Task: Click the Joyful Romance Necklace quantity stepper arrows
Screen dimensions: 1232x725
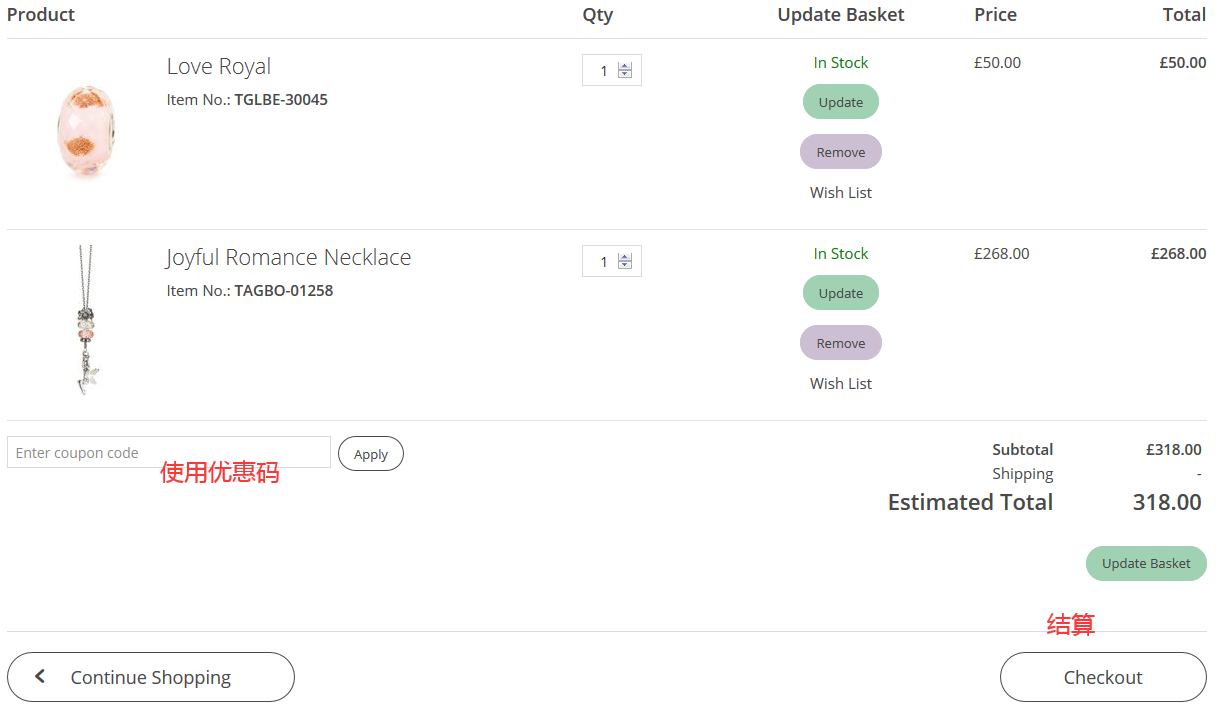Action: (x=625, y=261)
